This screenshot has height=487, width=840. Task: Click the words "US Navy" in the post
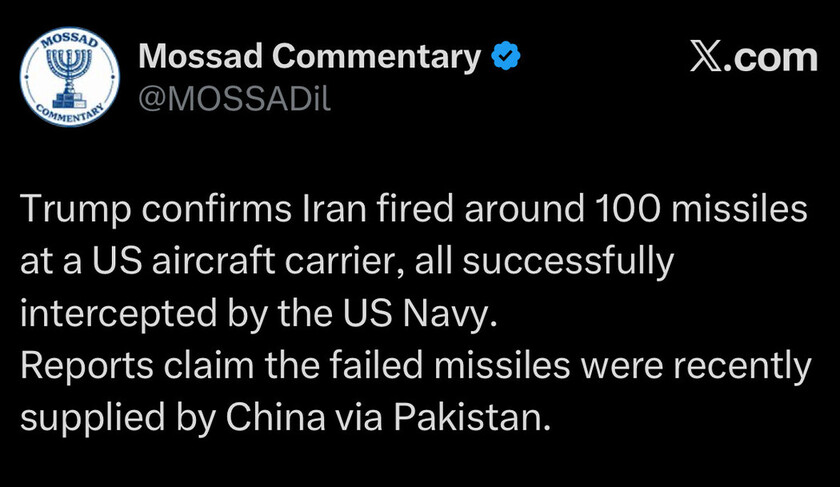428,316
